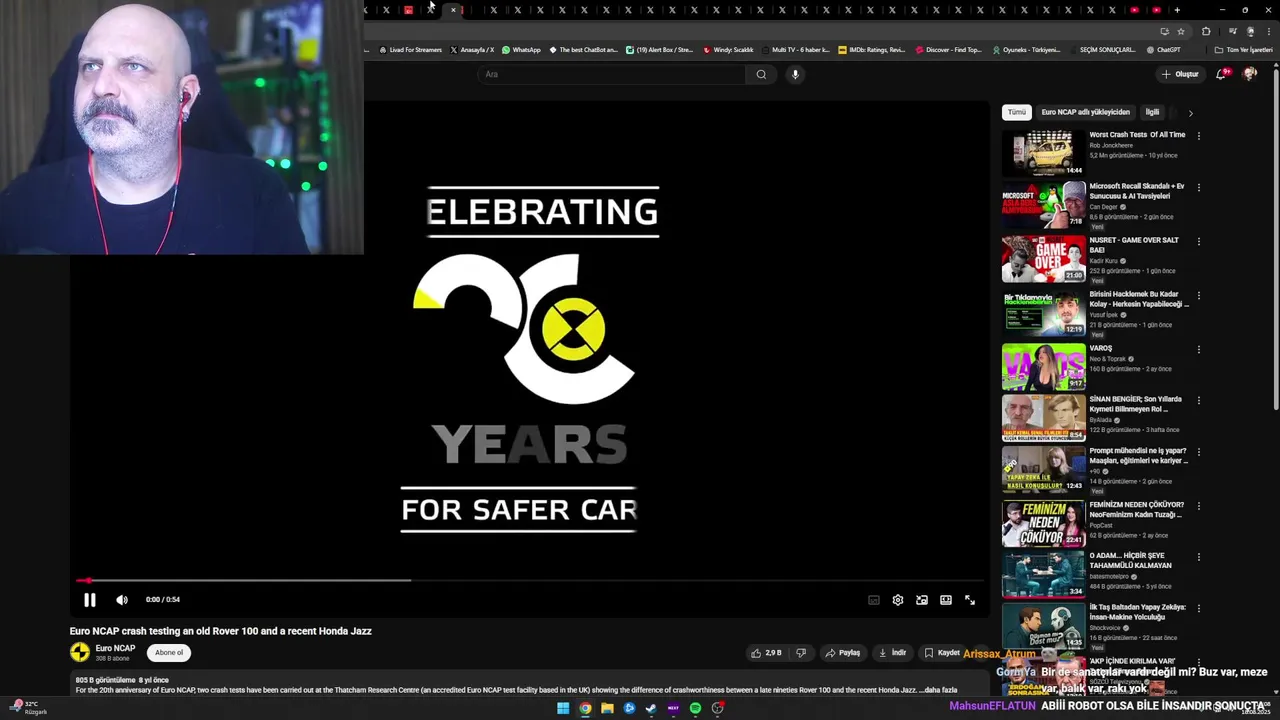This screenshot has height=720, width=1280.
Task: Open Prompt mühendisi ne iş yapar video
Action: (x=1138, y=456)
